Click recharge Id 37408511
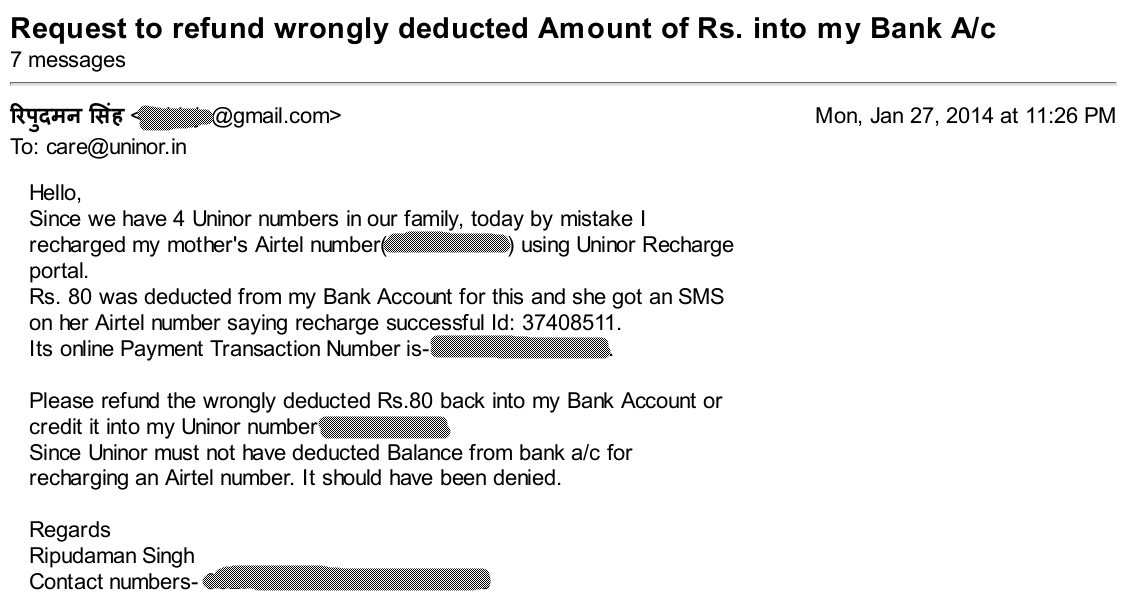Screen dimensions: 1134x609 568,323
